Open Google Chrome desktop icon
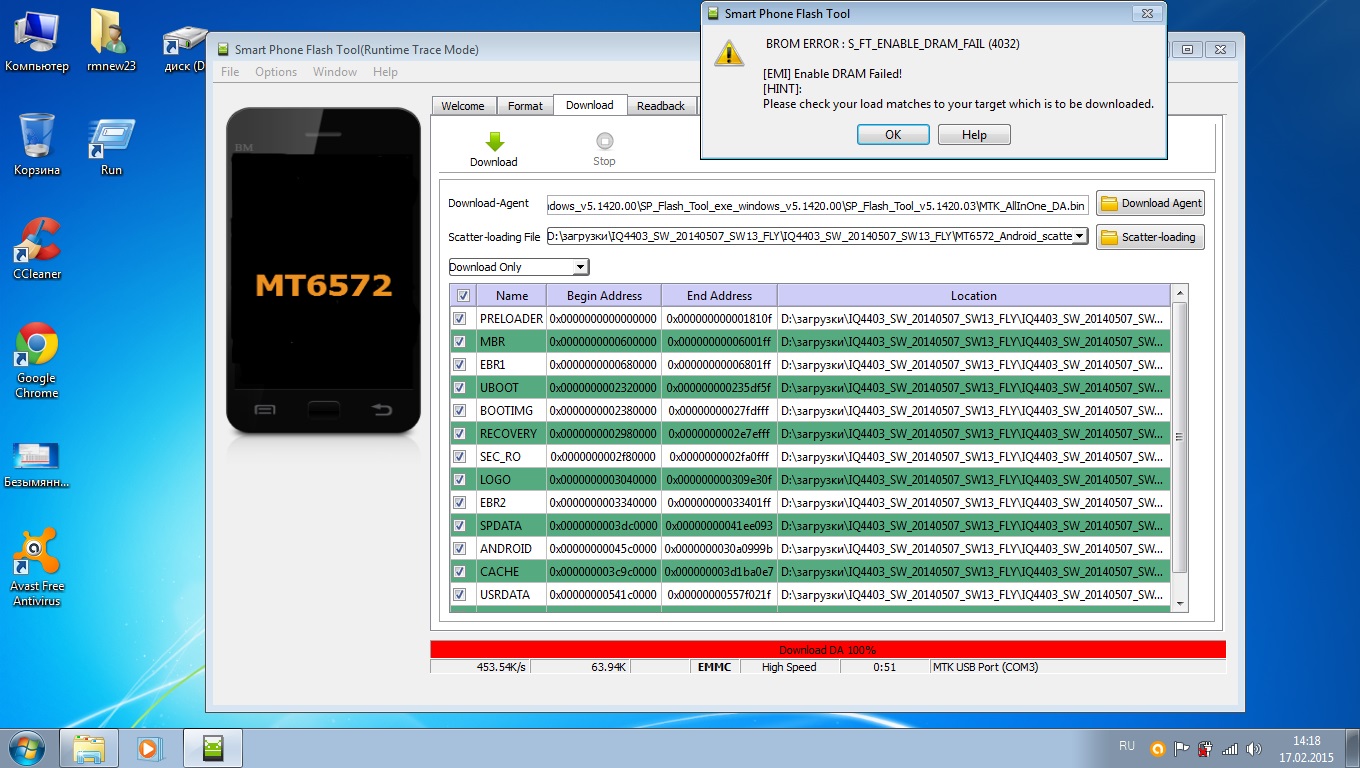1360x768 pixels. [36, 345]
